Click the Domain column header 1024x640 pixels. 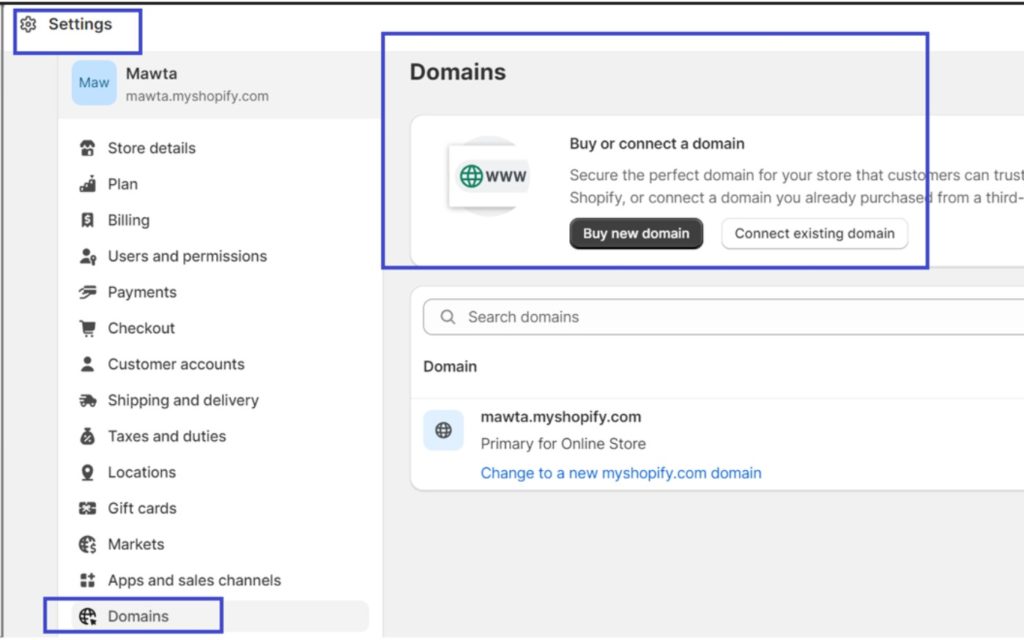[x=450, y=366]
